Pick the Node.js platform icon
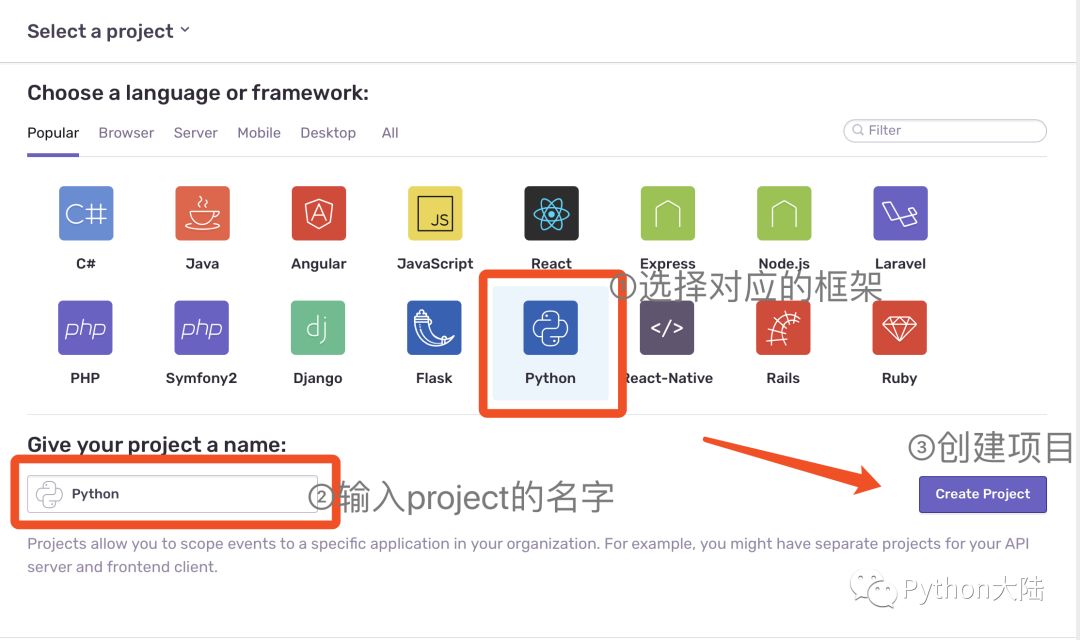 [x=784, y=214]
